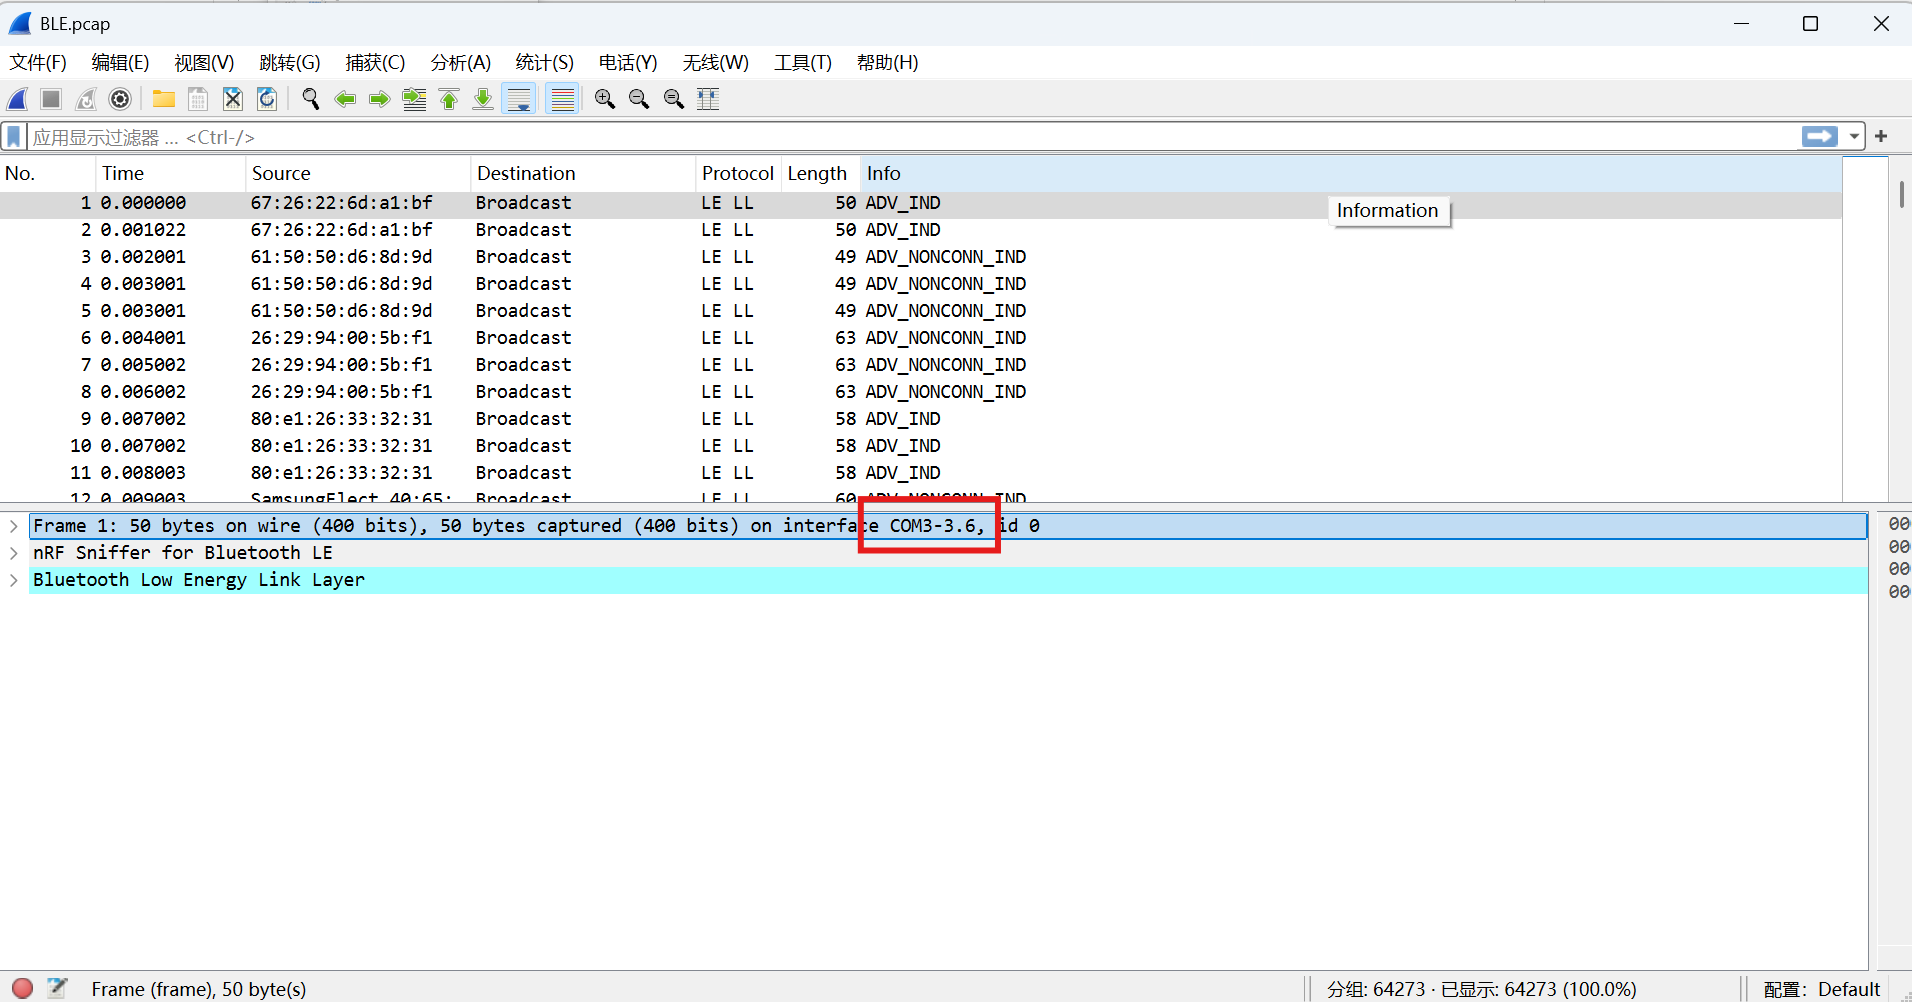Open the 编辑(E) menu
The width and height of the screenshot is (1912, 1002).
[x=120, y=63]
